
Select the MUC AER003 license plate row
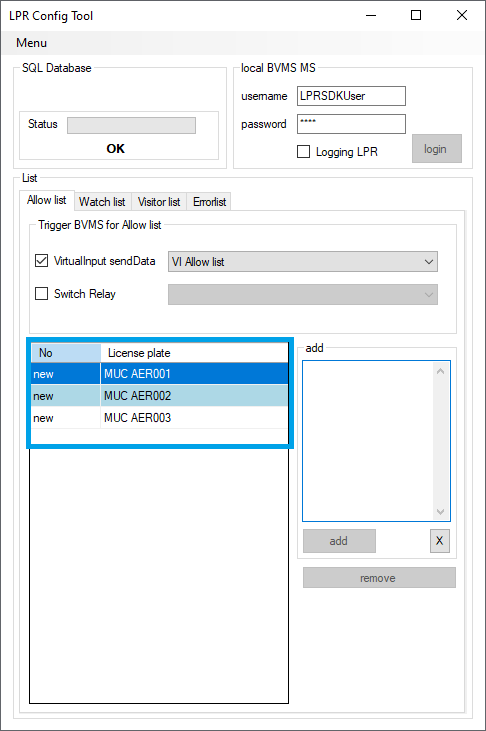click(160, 418)
